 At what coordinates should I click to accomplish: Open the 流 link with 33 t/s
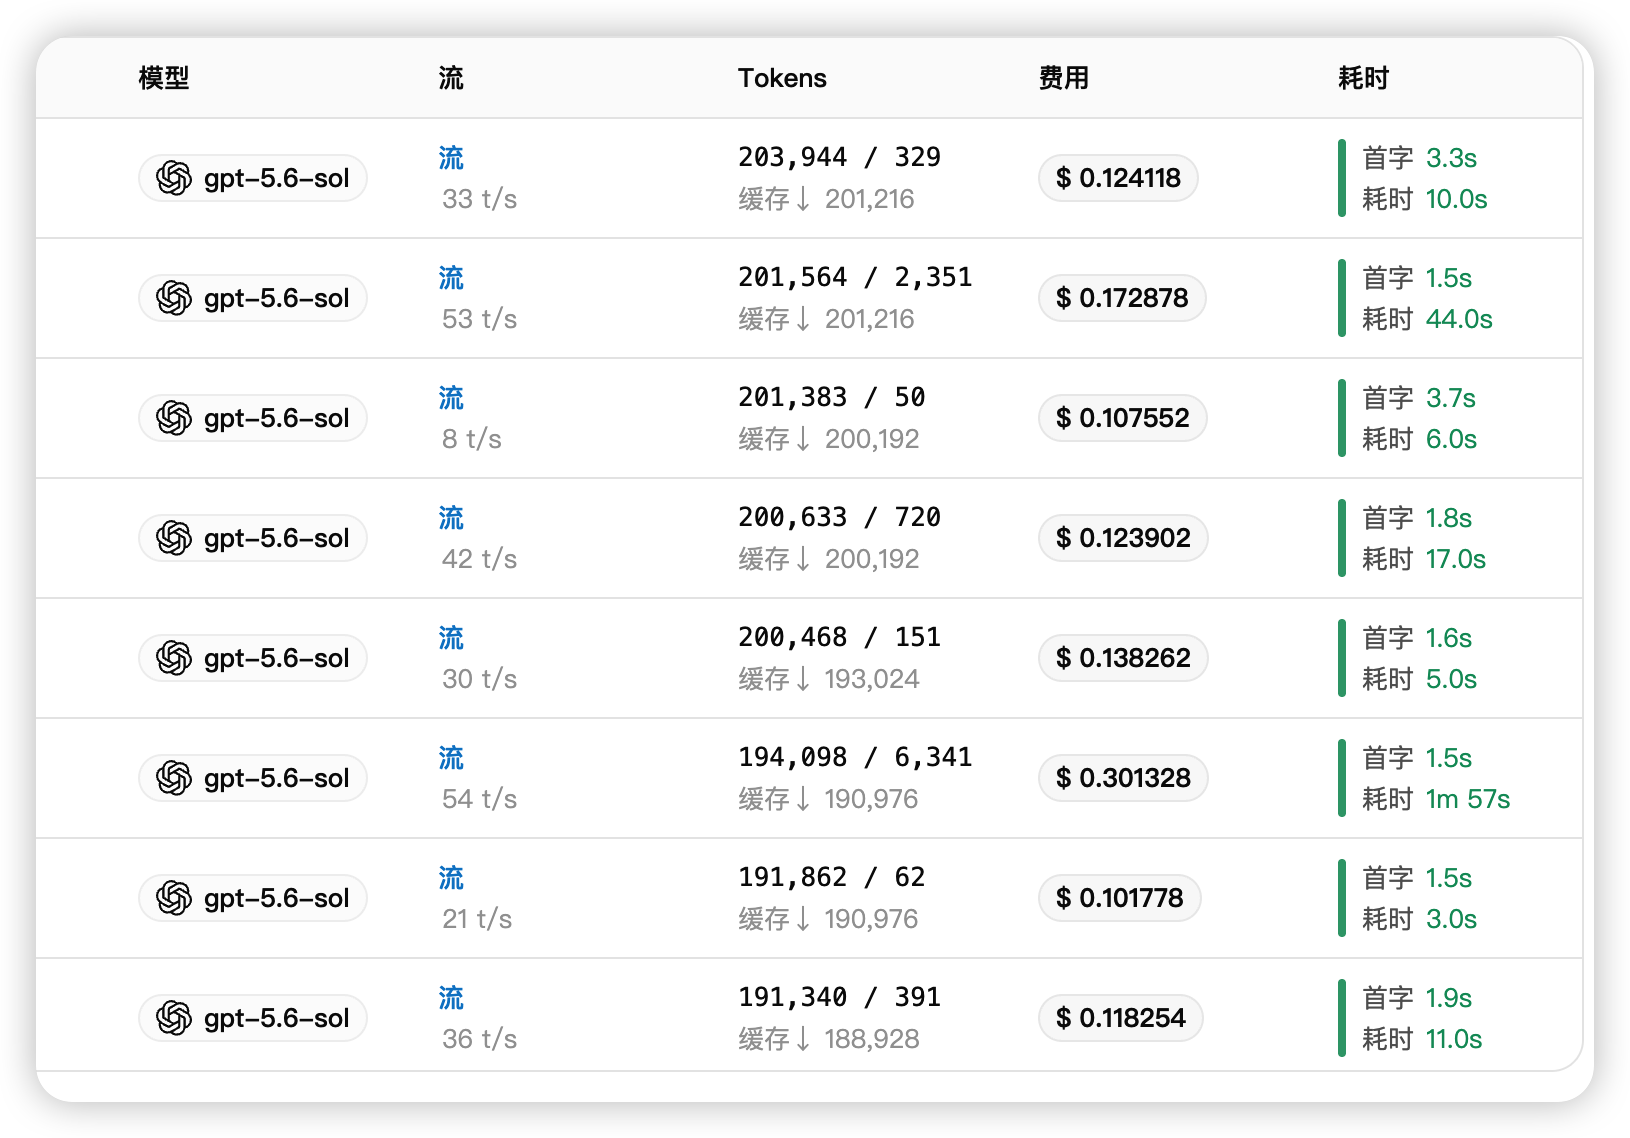tap(451, 158)
